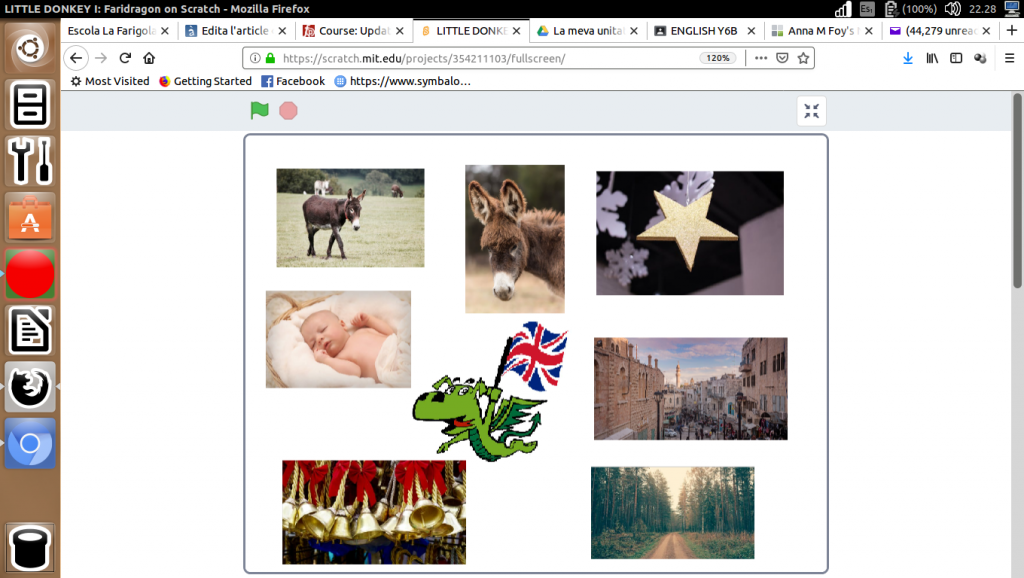1024x578 pixels.
Task: Open the Downloads arrow in toolbar
Action: click(x=908, y=58)
